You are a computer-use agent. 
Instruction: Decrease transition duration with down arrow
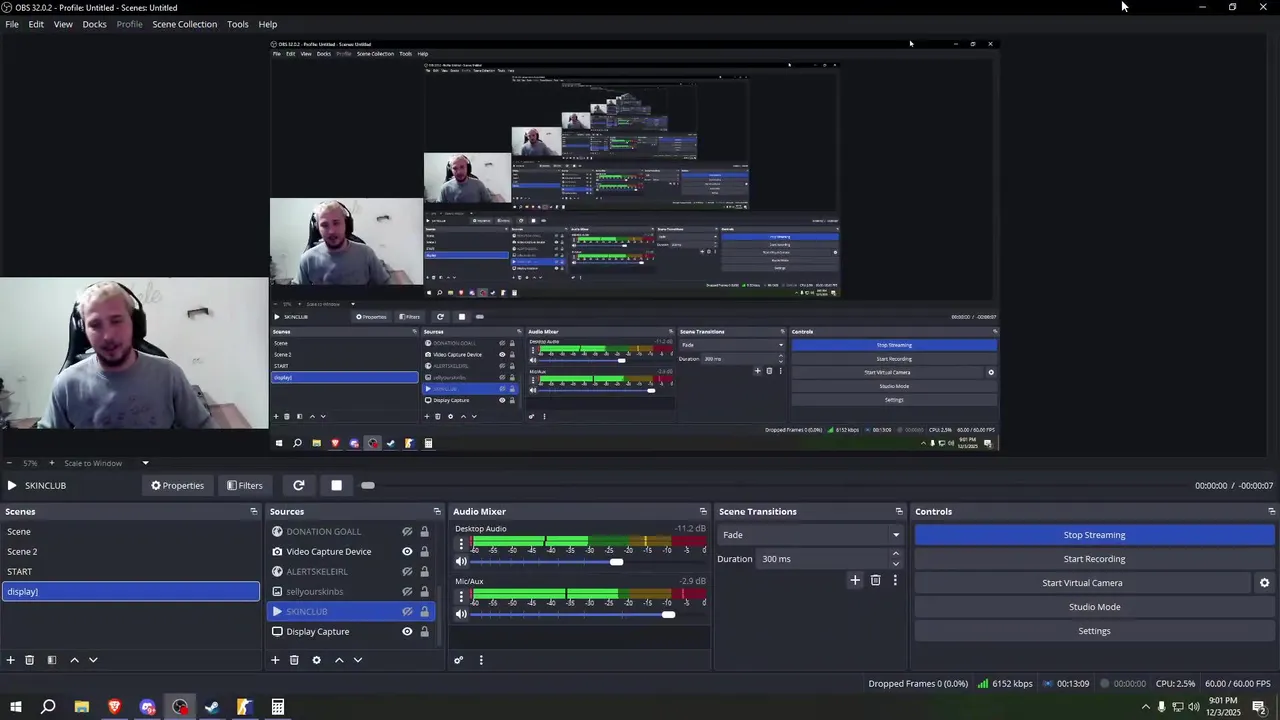895,564
